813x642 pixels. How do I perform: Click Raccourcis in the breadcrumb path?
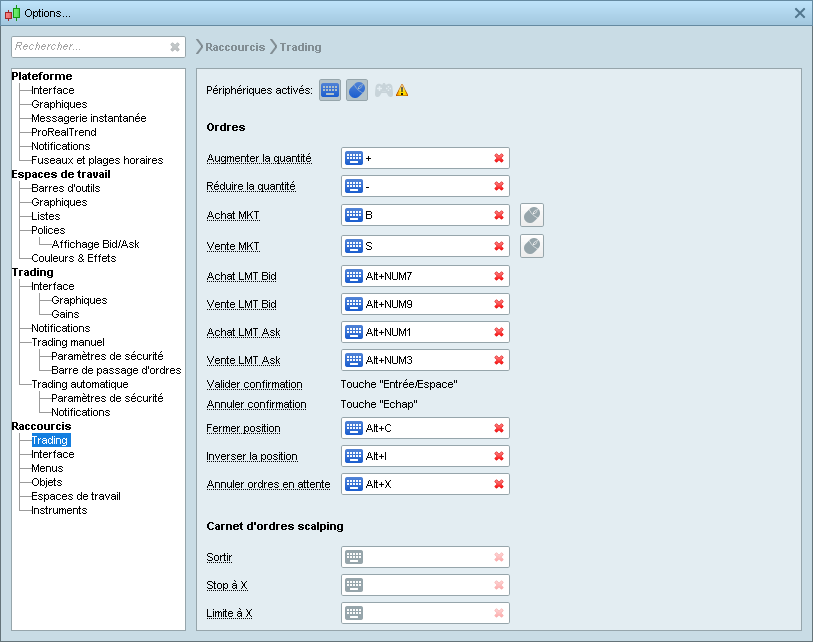point(235,47)
